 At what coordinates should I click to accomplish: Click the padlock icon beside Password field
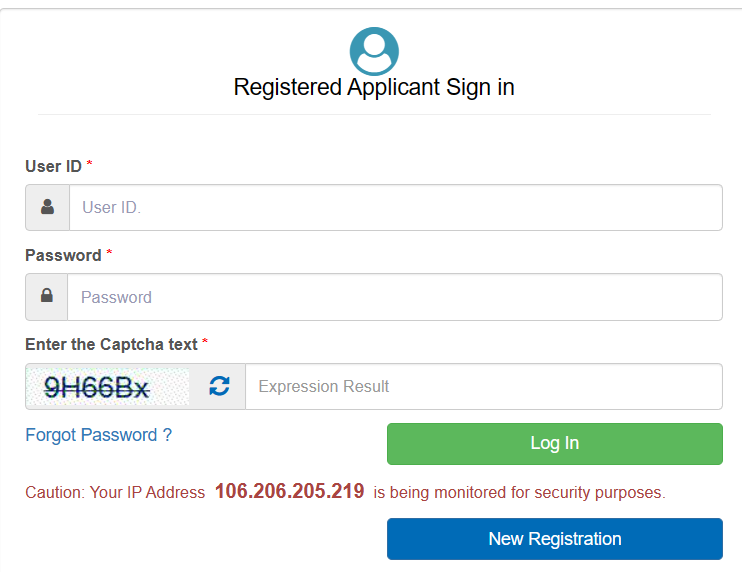(x=47, y=295)
